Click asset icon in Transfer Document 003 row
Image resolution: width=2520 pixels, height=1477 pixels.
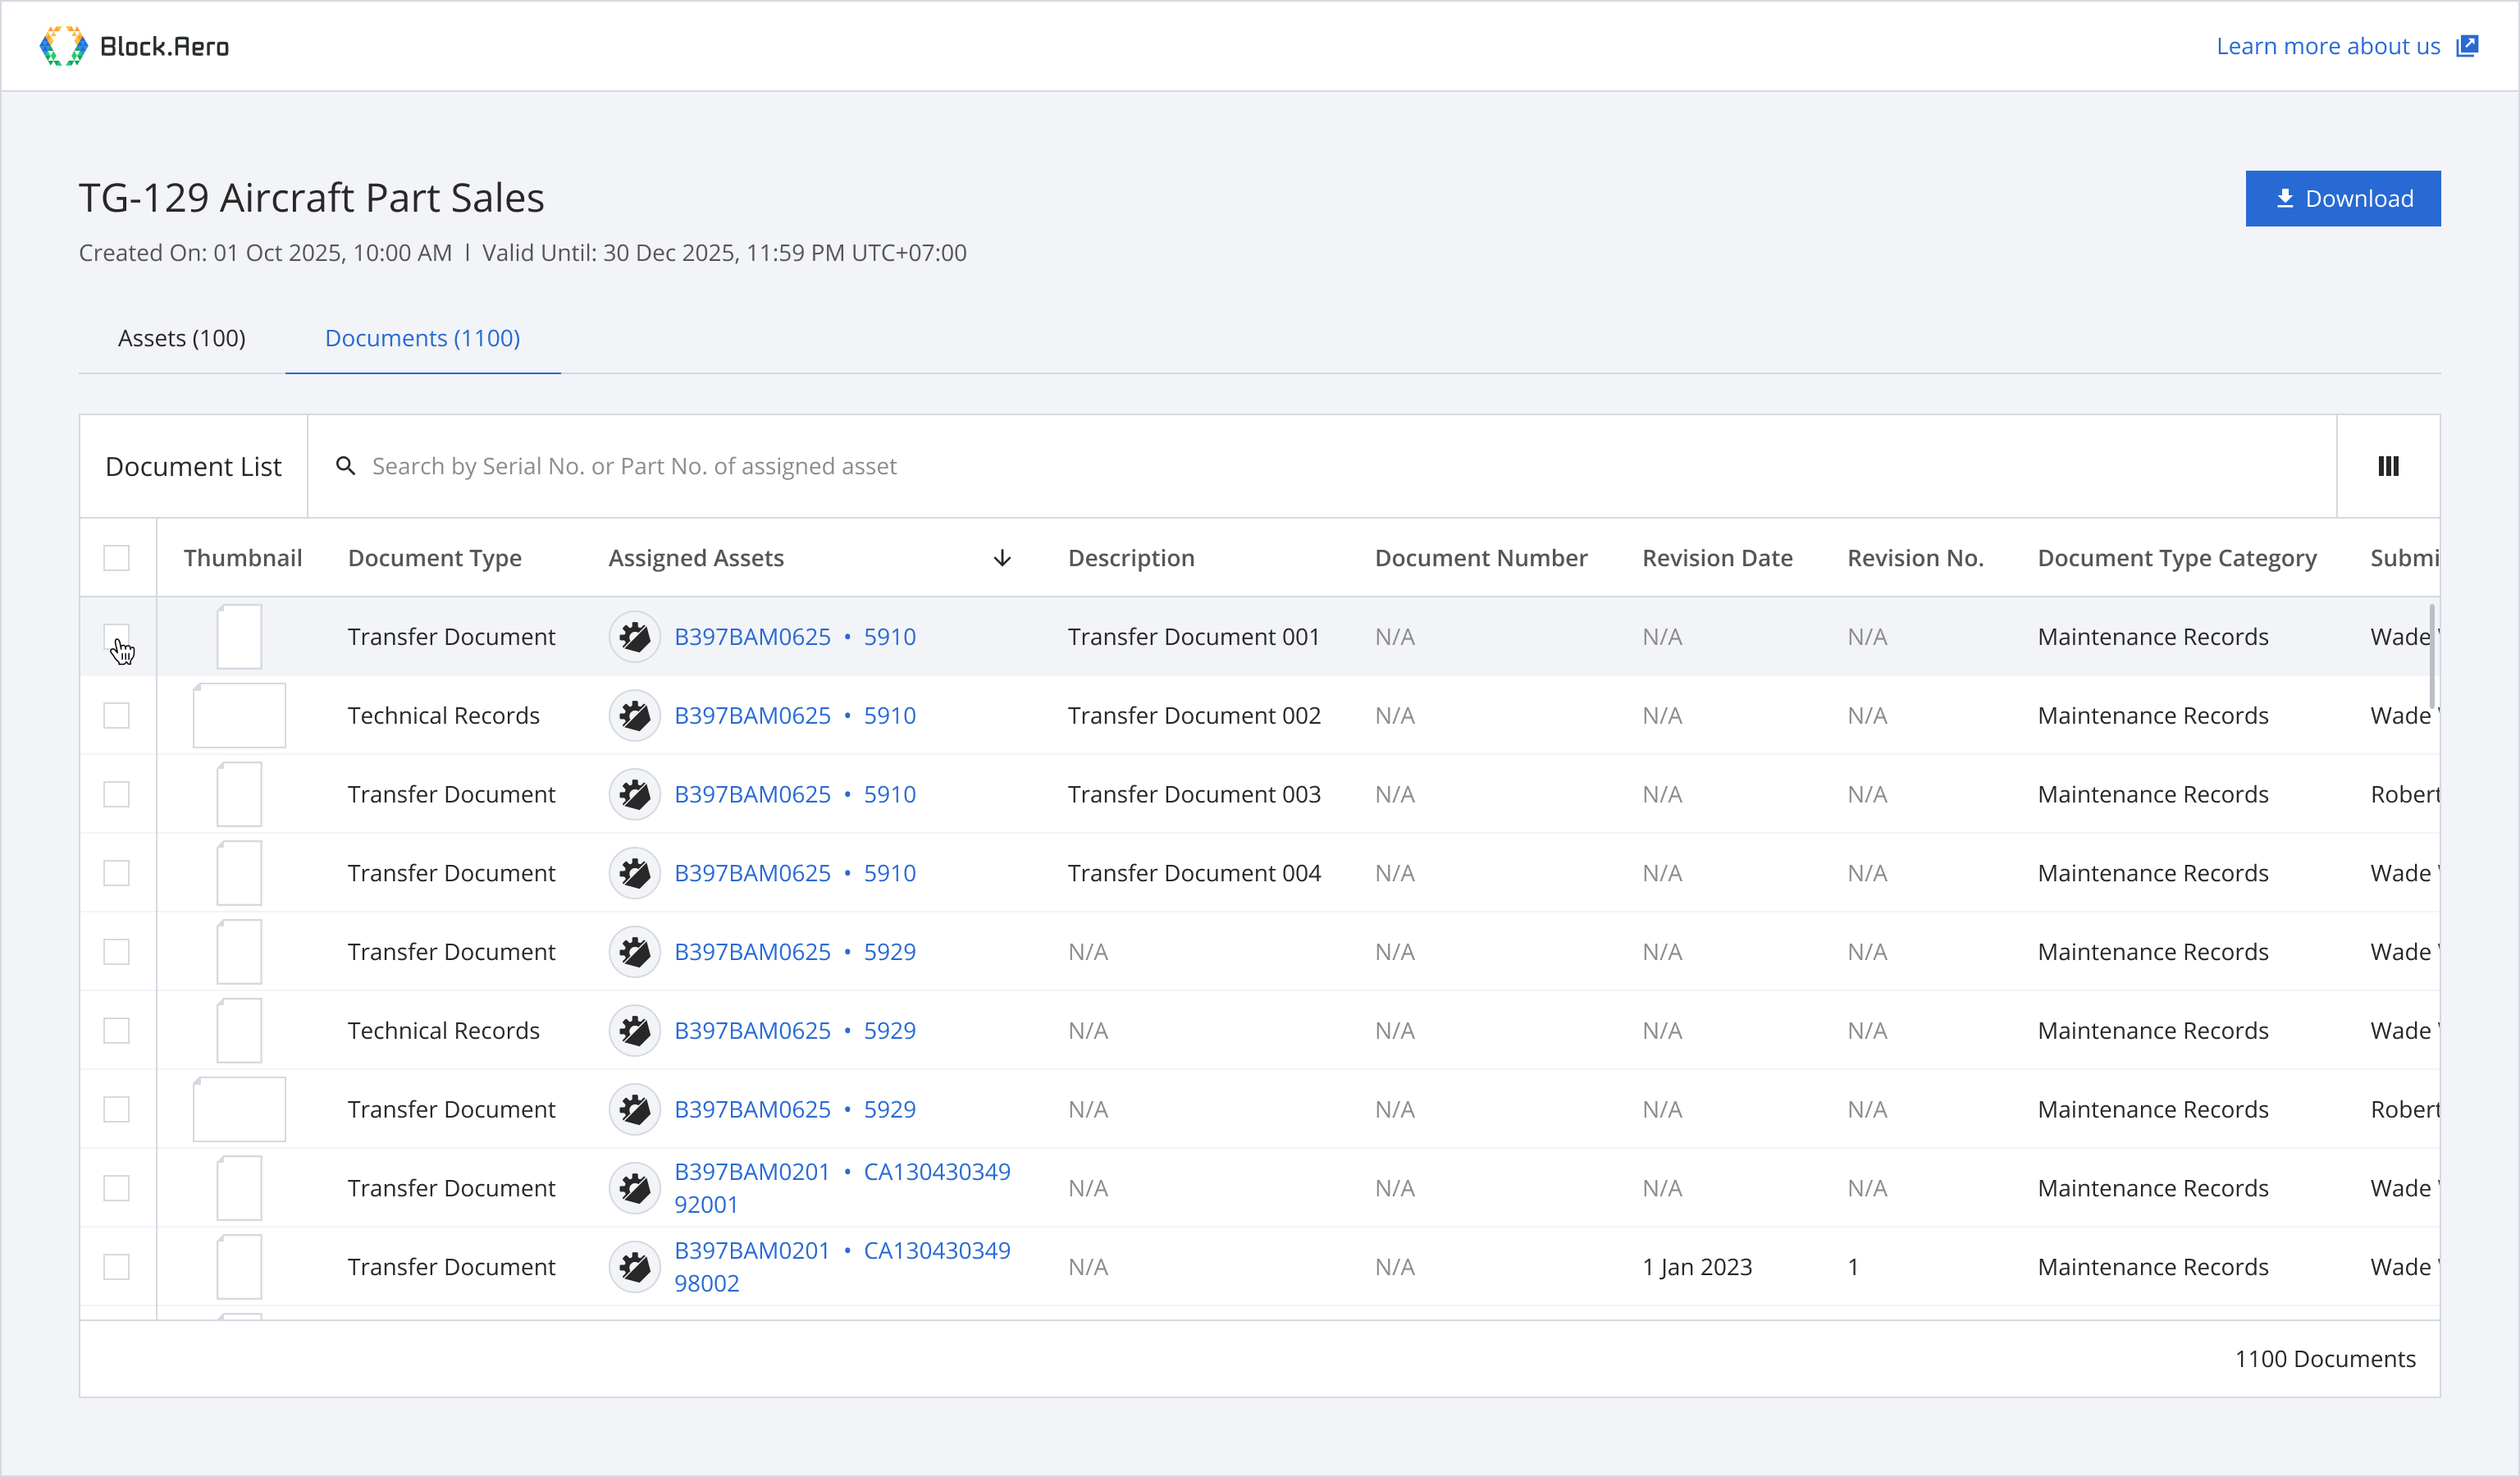634,794
